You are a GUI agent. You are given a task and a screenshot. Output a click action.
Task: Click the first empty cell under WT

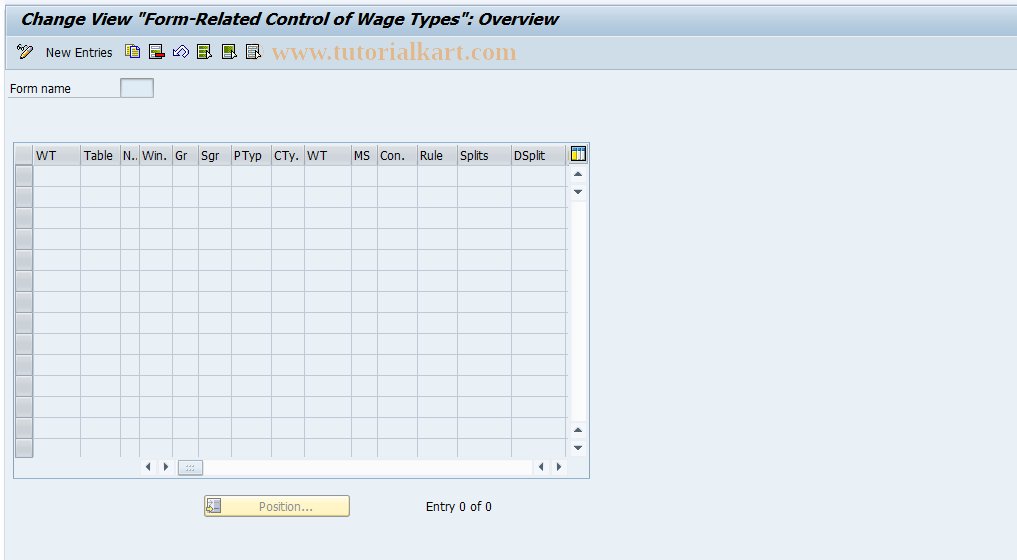(56, 176)
